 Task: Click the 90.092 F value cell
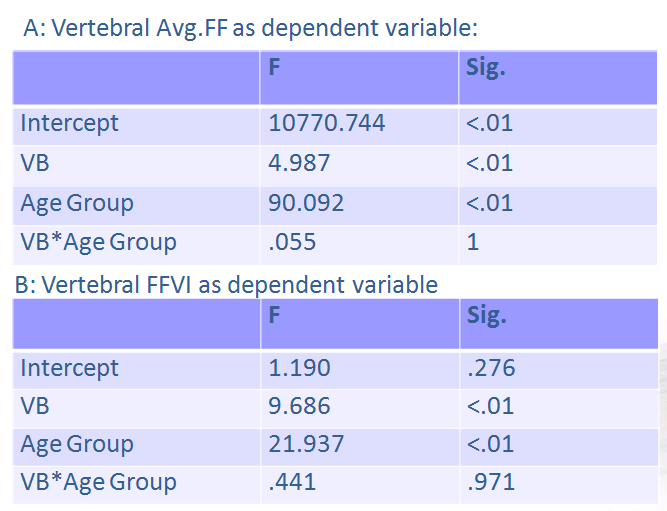pyautogui.click(x=306, y=203)
